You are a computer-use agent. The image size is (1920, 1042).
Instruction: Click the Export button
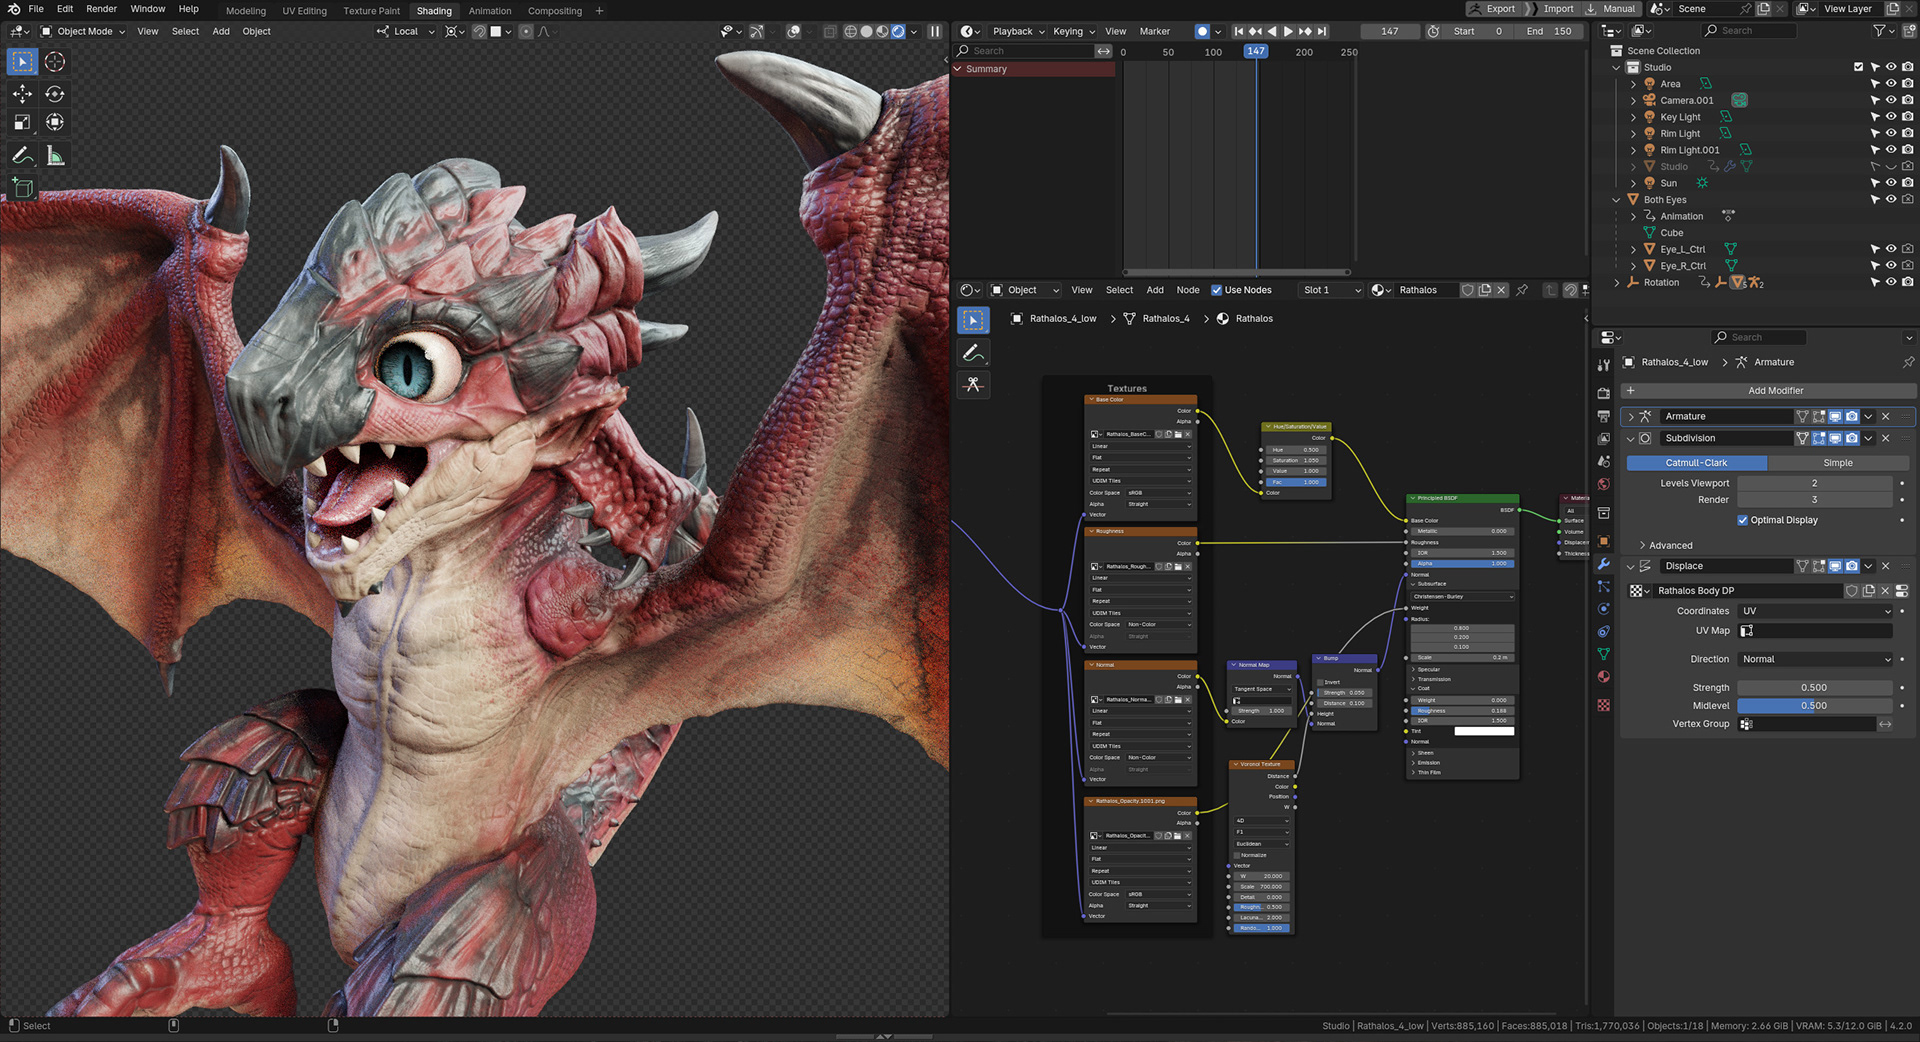point(1493,9)
